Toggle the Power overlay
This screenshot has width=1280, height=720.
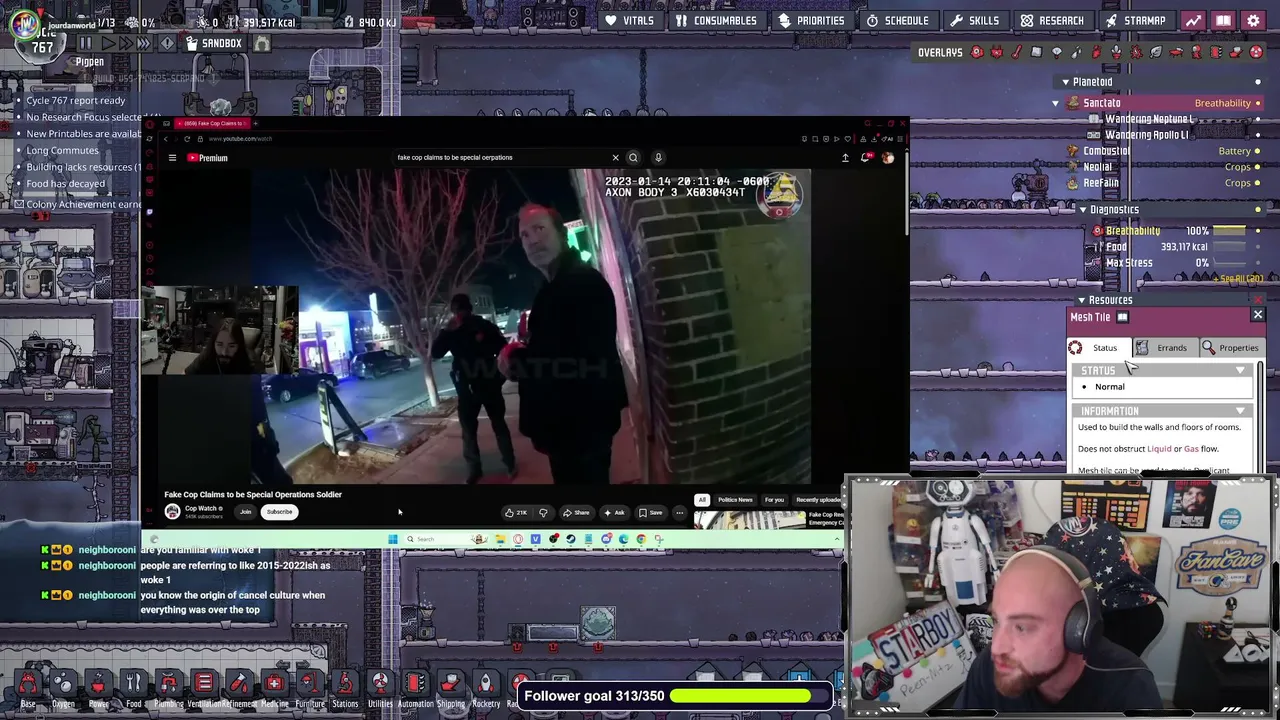coord(997,52)
